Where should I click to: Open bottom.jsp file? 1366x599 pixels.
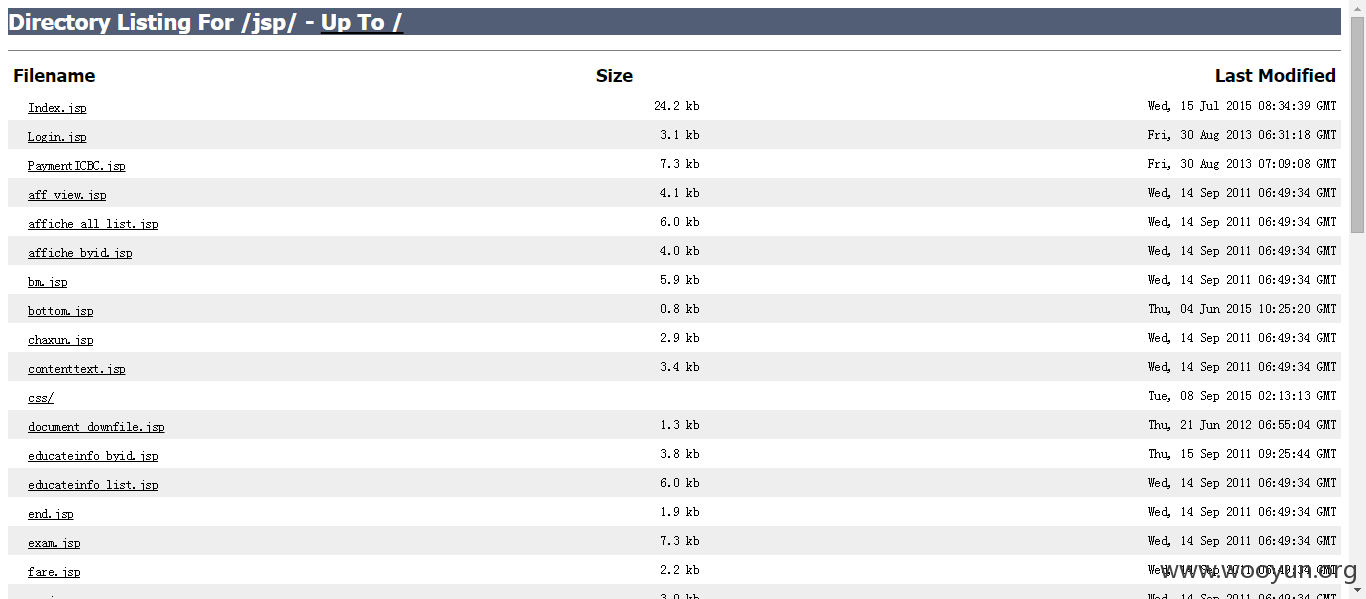click(61, 311)
